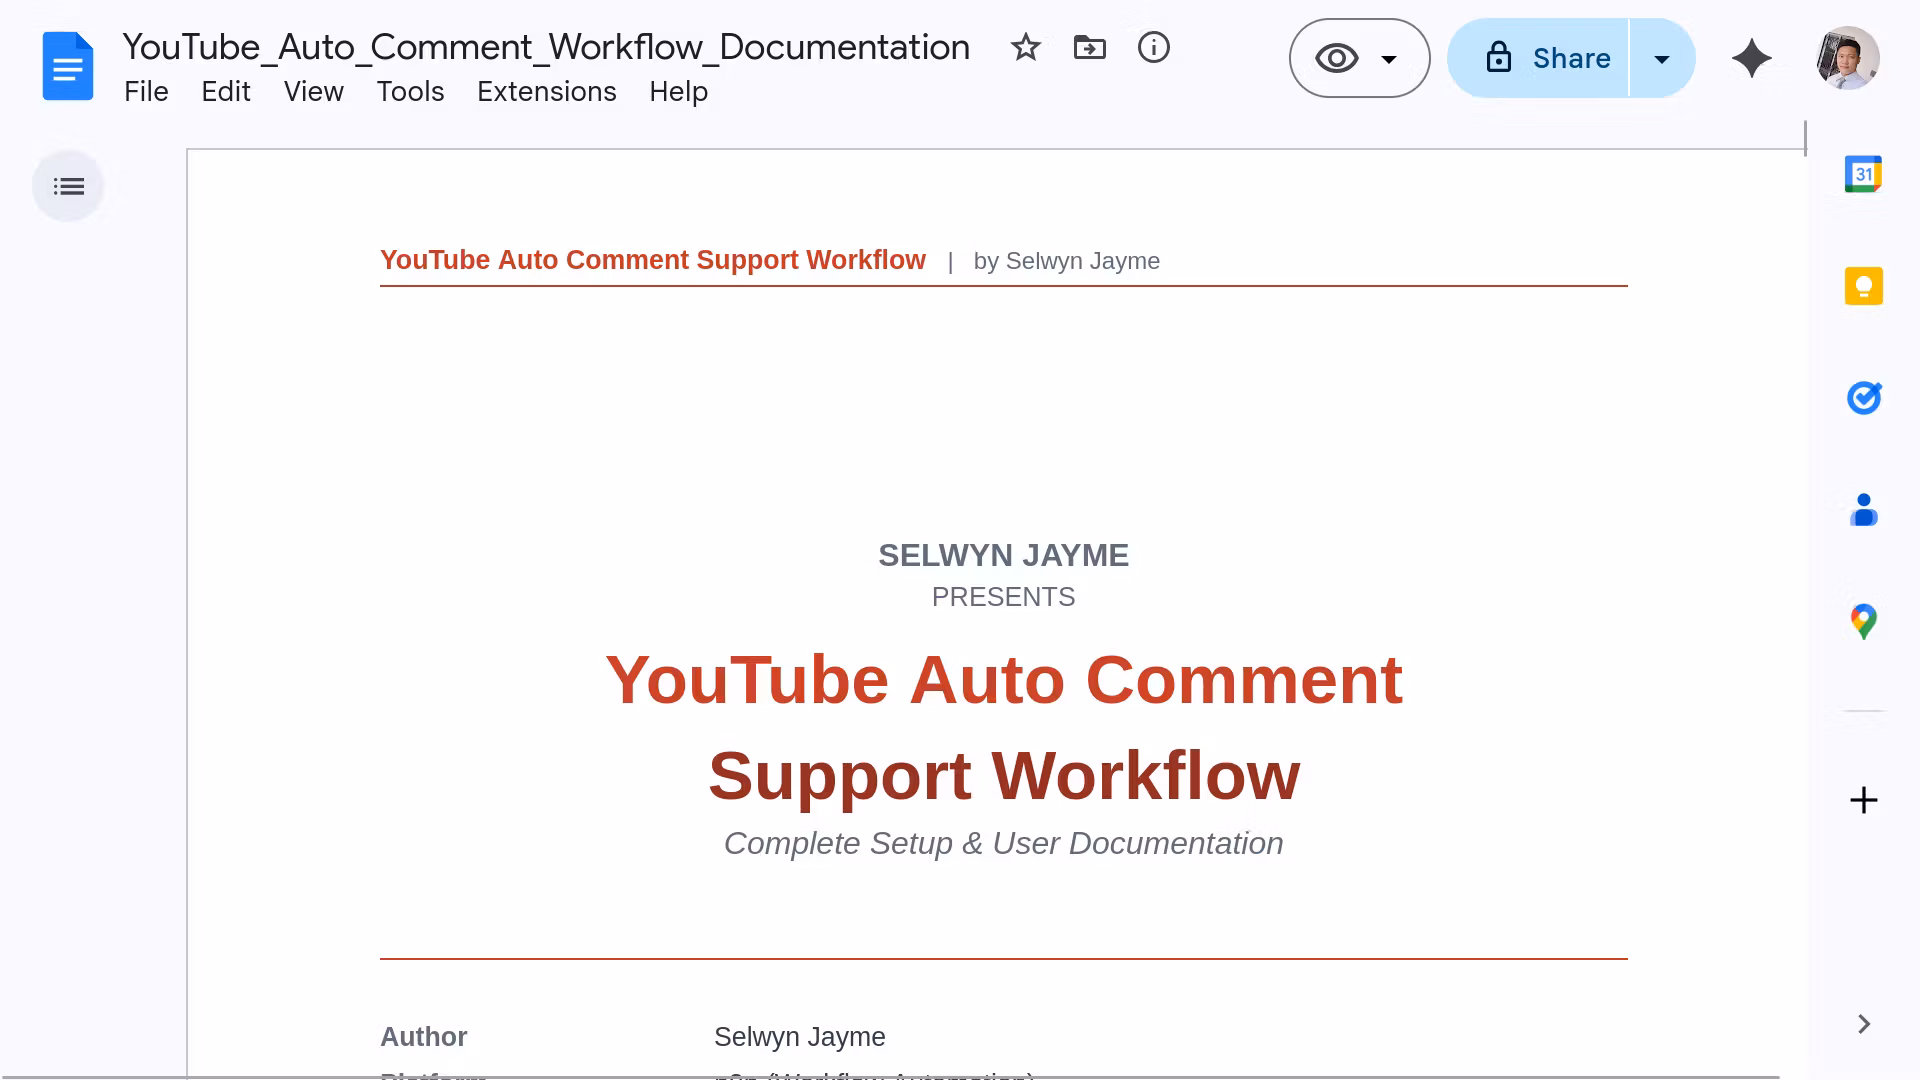
Task: Get add-ons with plus icon
Action: (x=1864, y=800)
